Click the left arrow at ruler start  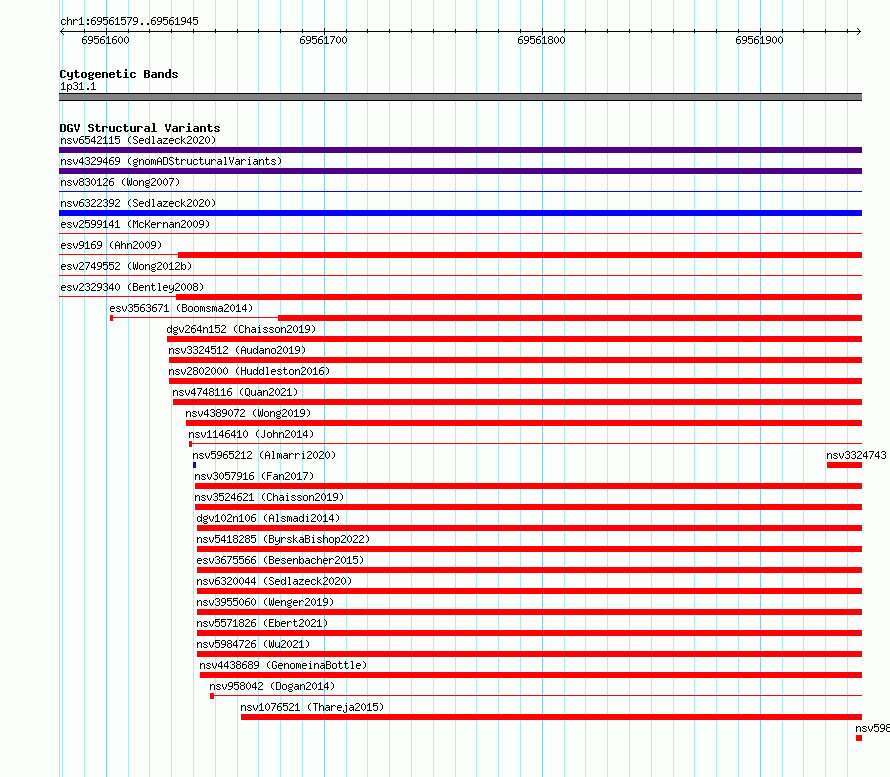(62, 31)
